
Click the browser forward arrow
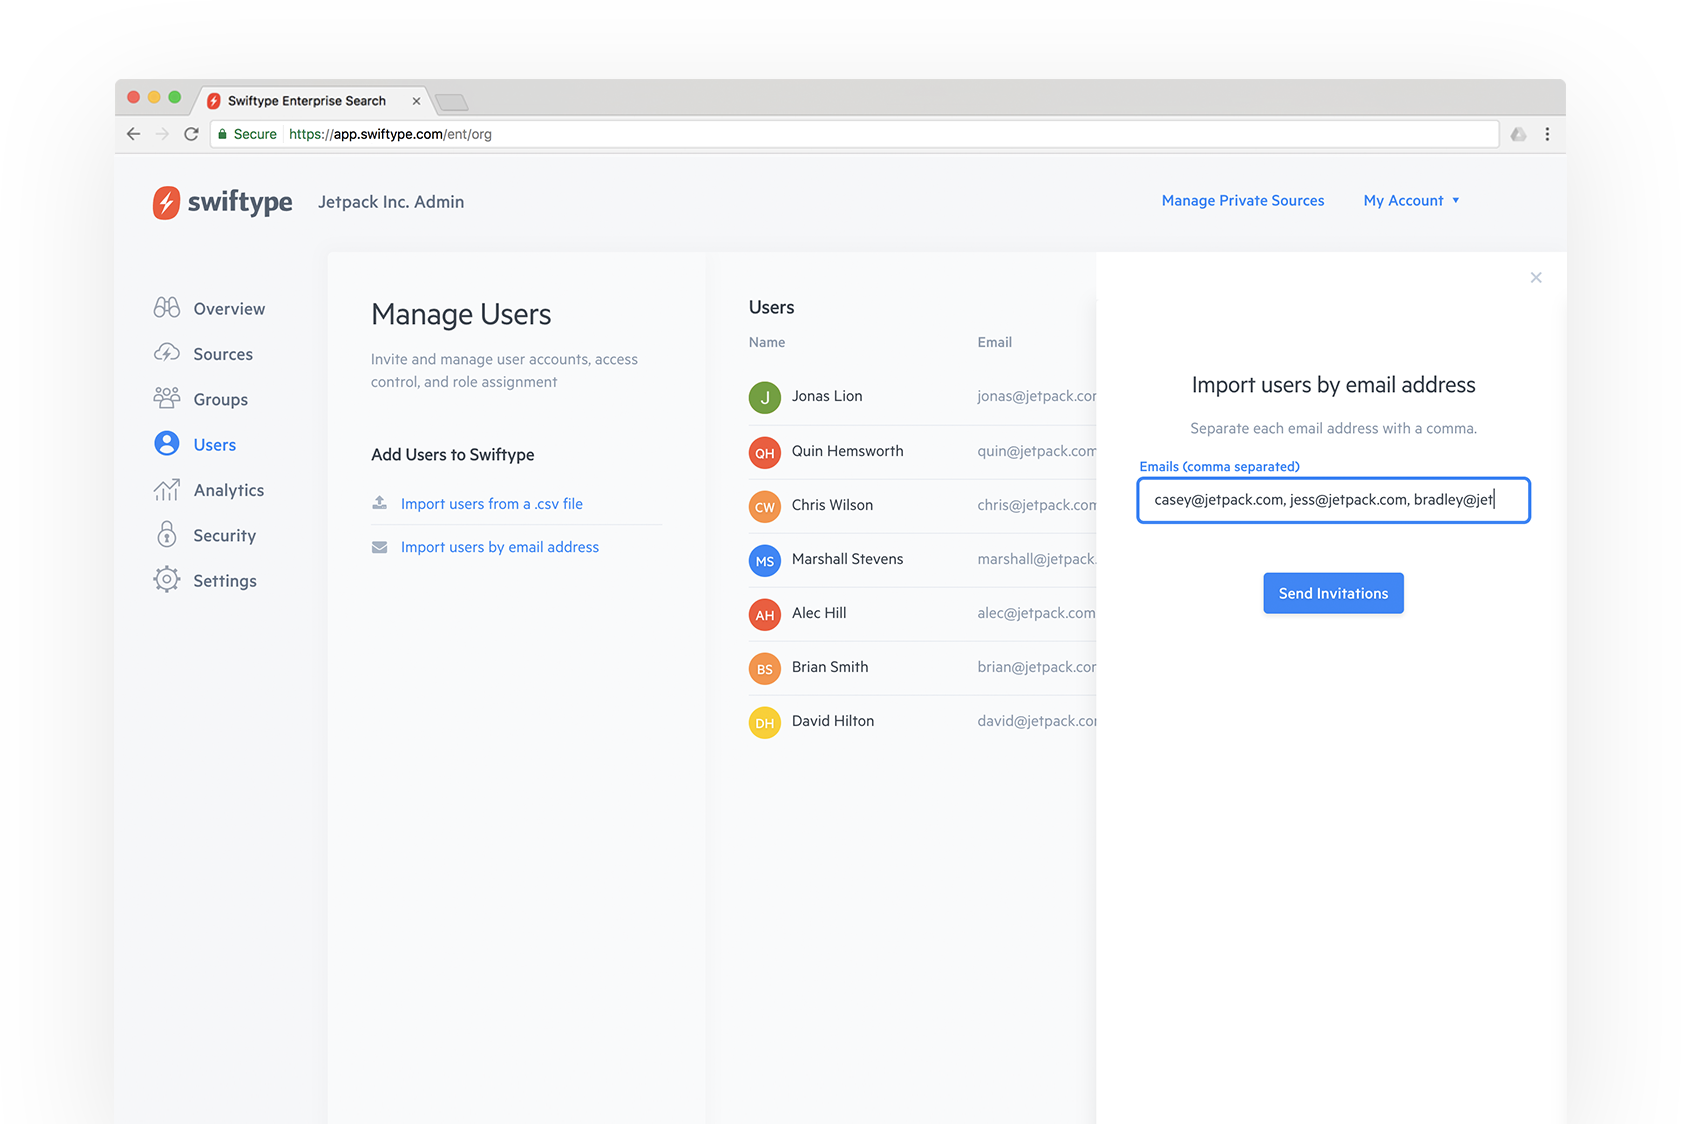coord(162,134)
